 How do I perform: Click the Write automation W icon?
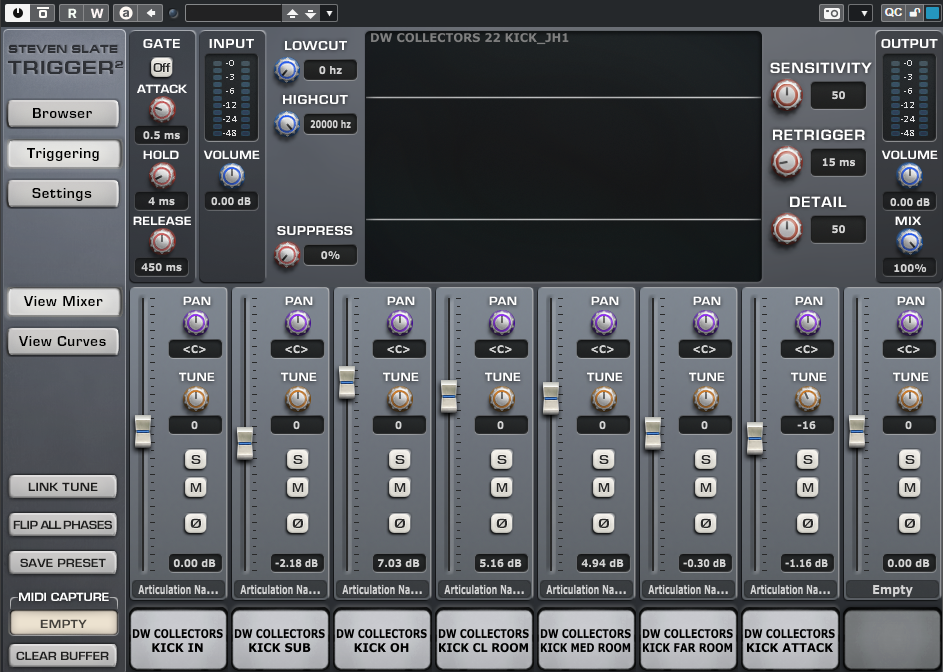pos(96,13)
